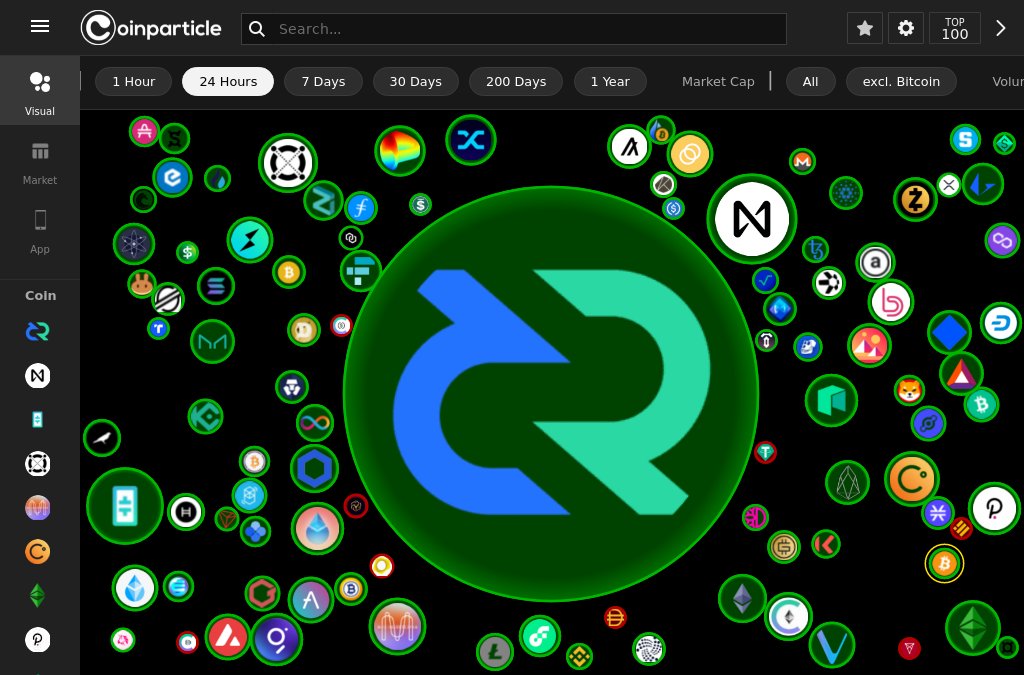Viewport: 1024px width, 675px height.
Task: Select the 24 Hours timeframe
Action: (228, 82)
